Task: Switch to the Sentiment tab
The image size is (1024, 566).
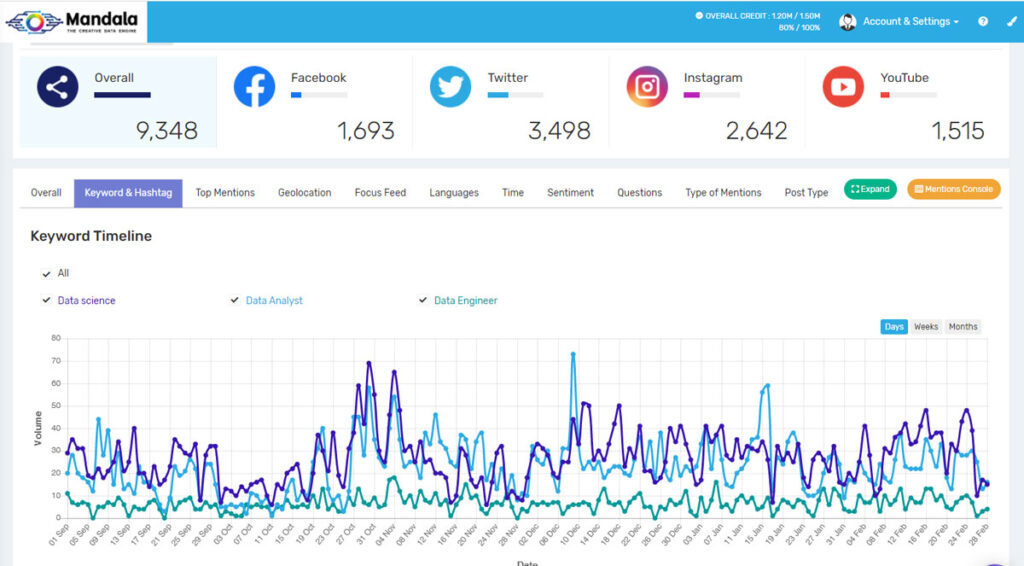Action: tap(570, 193)
